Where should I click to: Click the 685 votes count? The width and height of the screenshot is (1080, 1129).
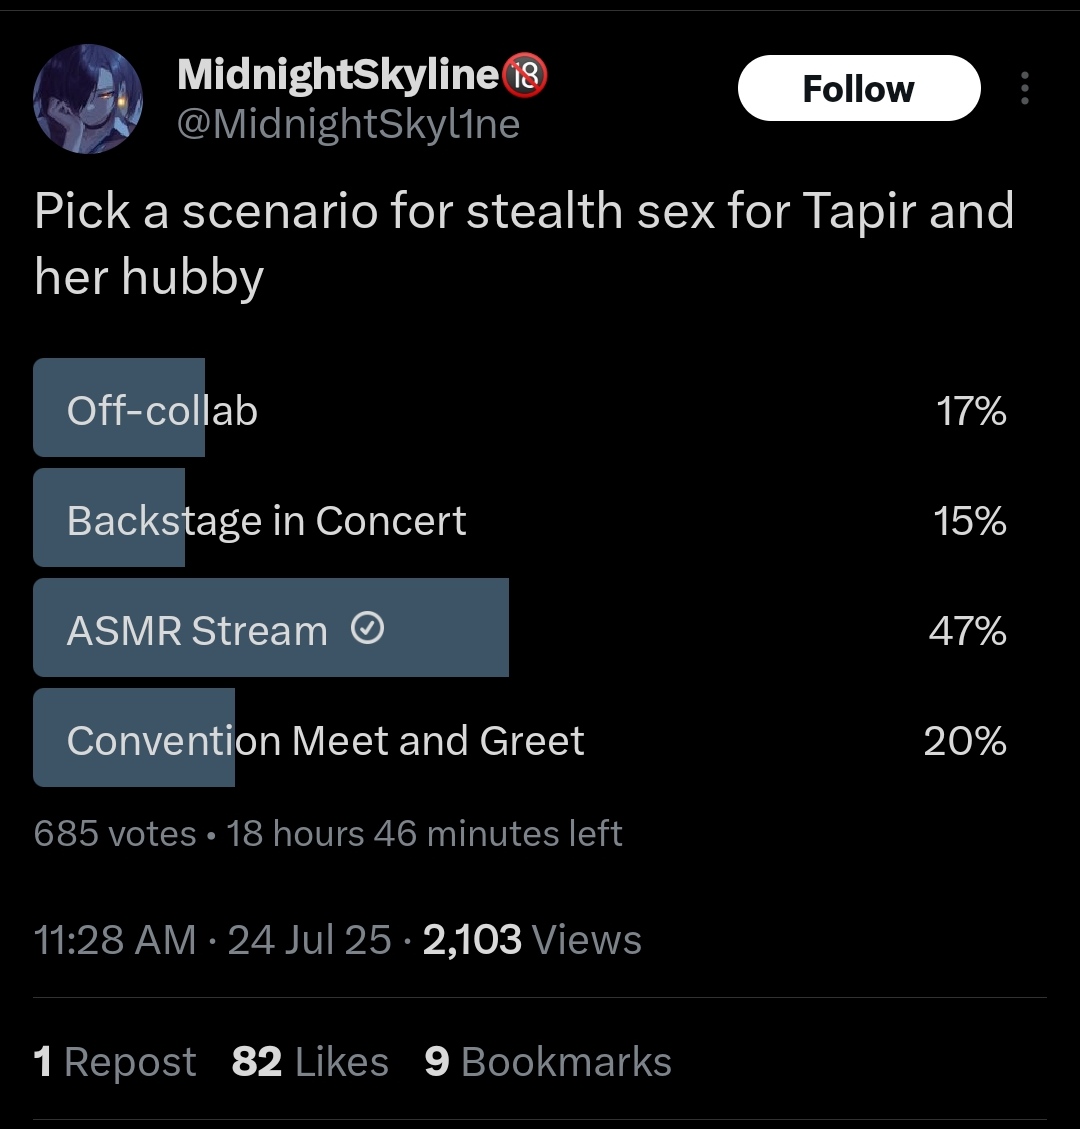(x=114, y=833)
